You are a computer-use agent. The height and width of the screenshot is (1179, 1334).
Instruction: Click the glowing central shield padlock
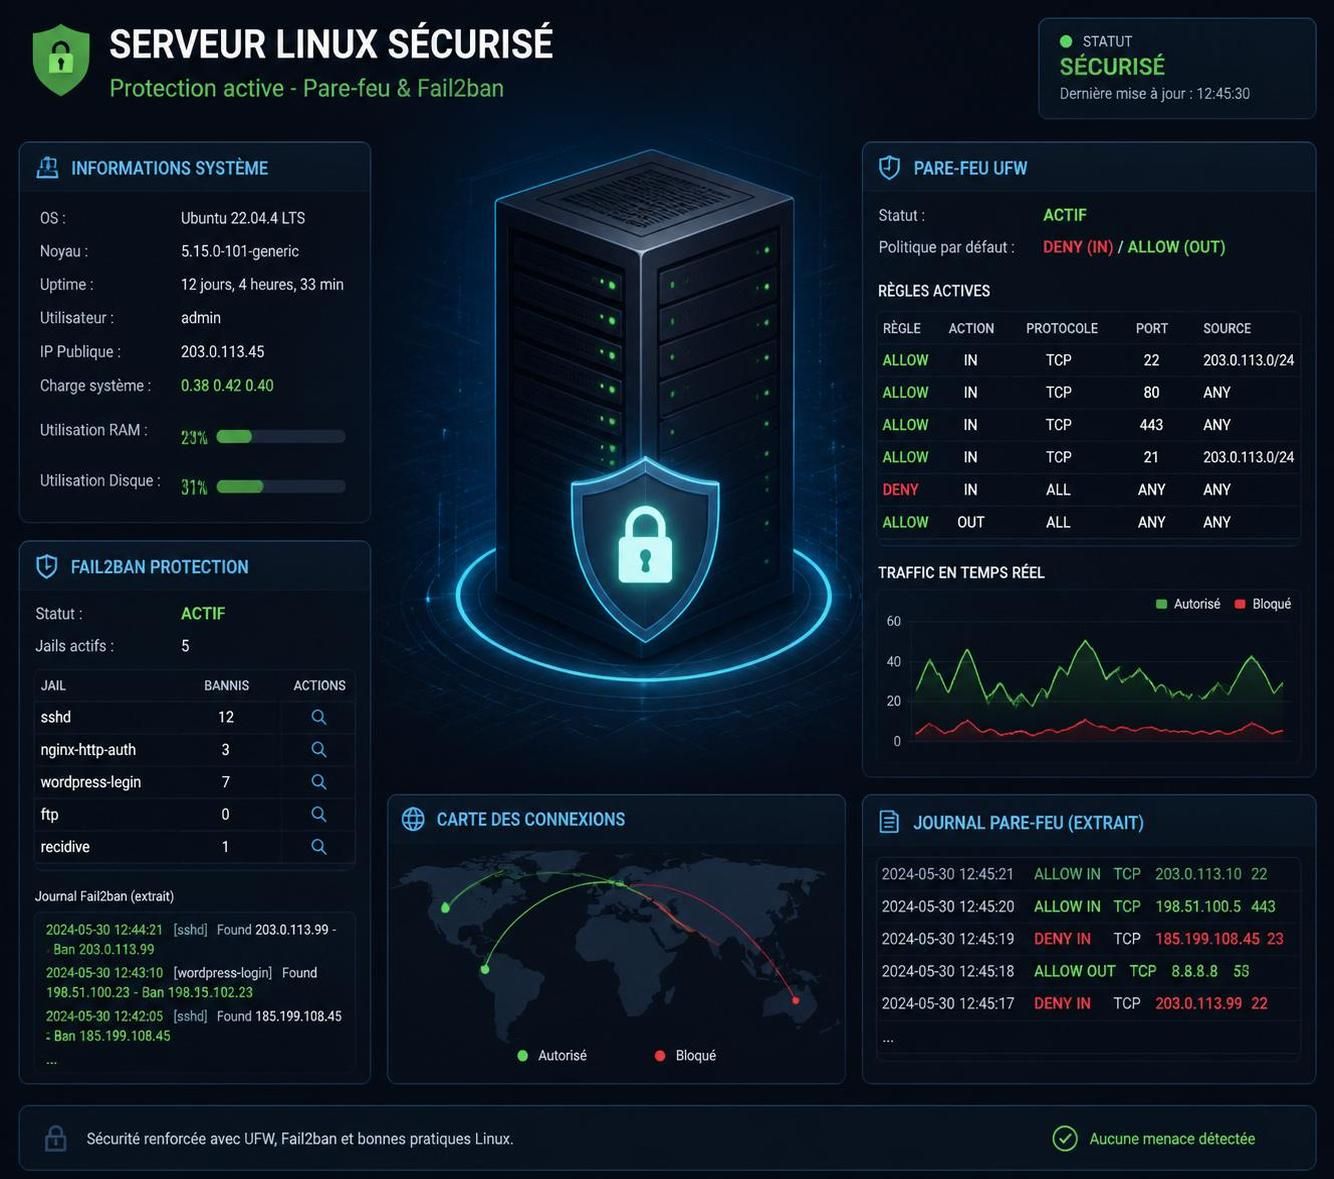pos(645,547)
